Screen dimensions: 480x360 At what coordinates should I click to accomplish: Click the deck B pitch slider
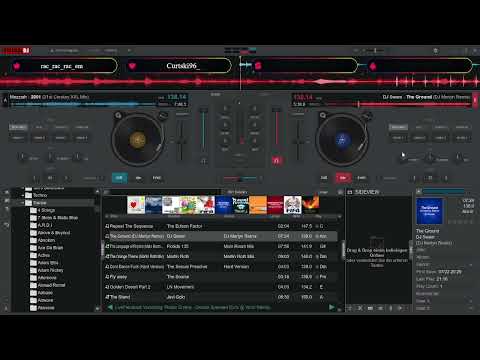pyautogui.click(x=298, y=140)
